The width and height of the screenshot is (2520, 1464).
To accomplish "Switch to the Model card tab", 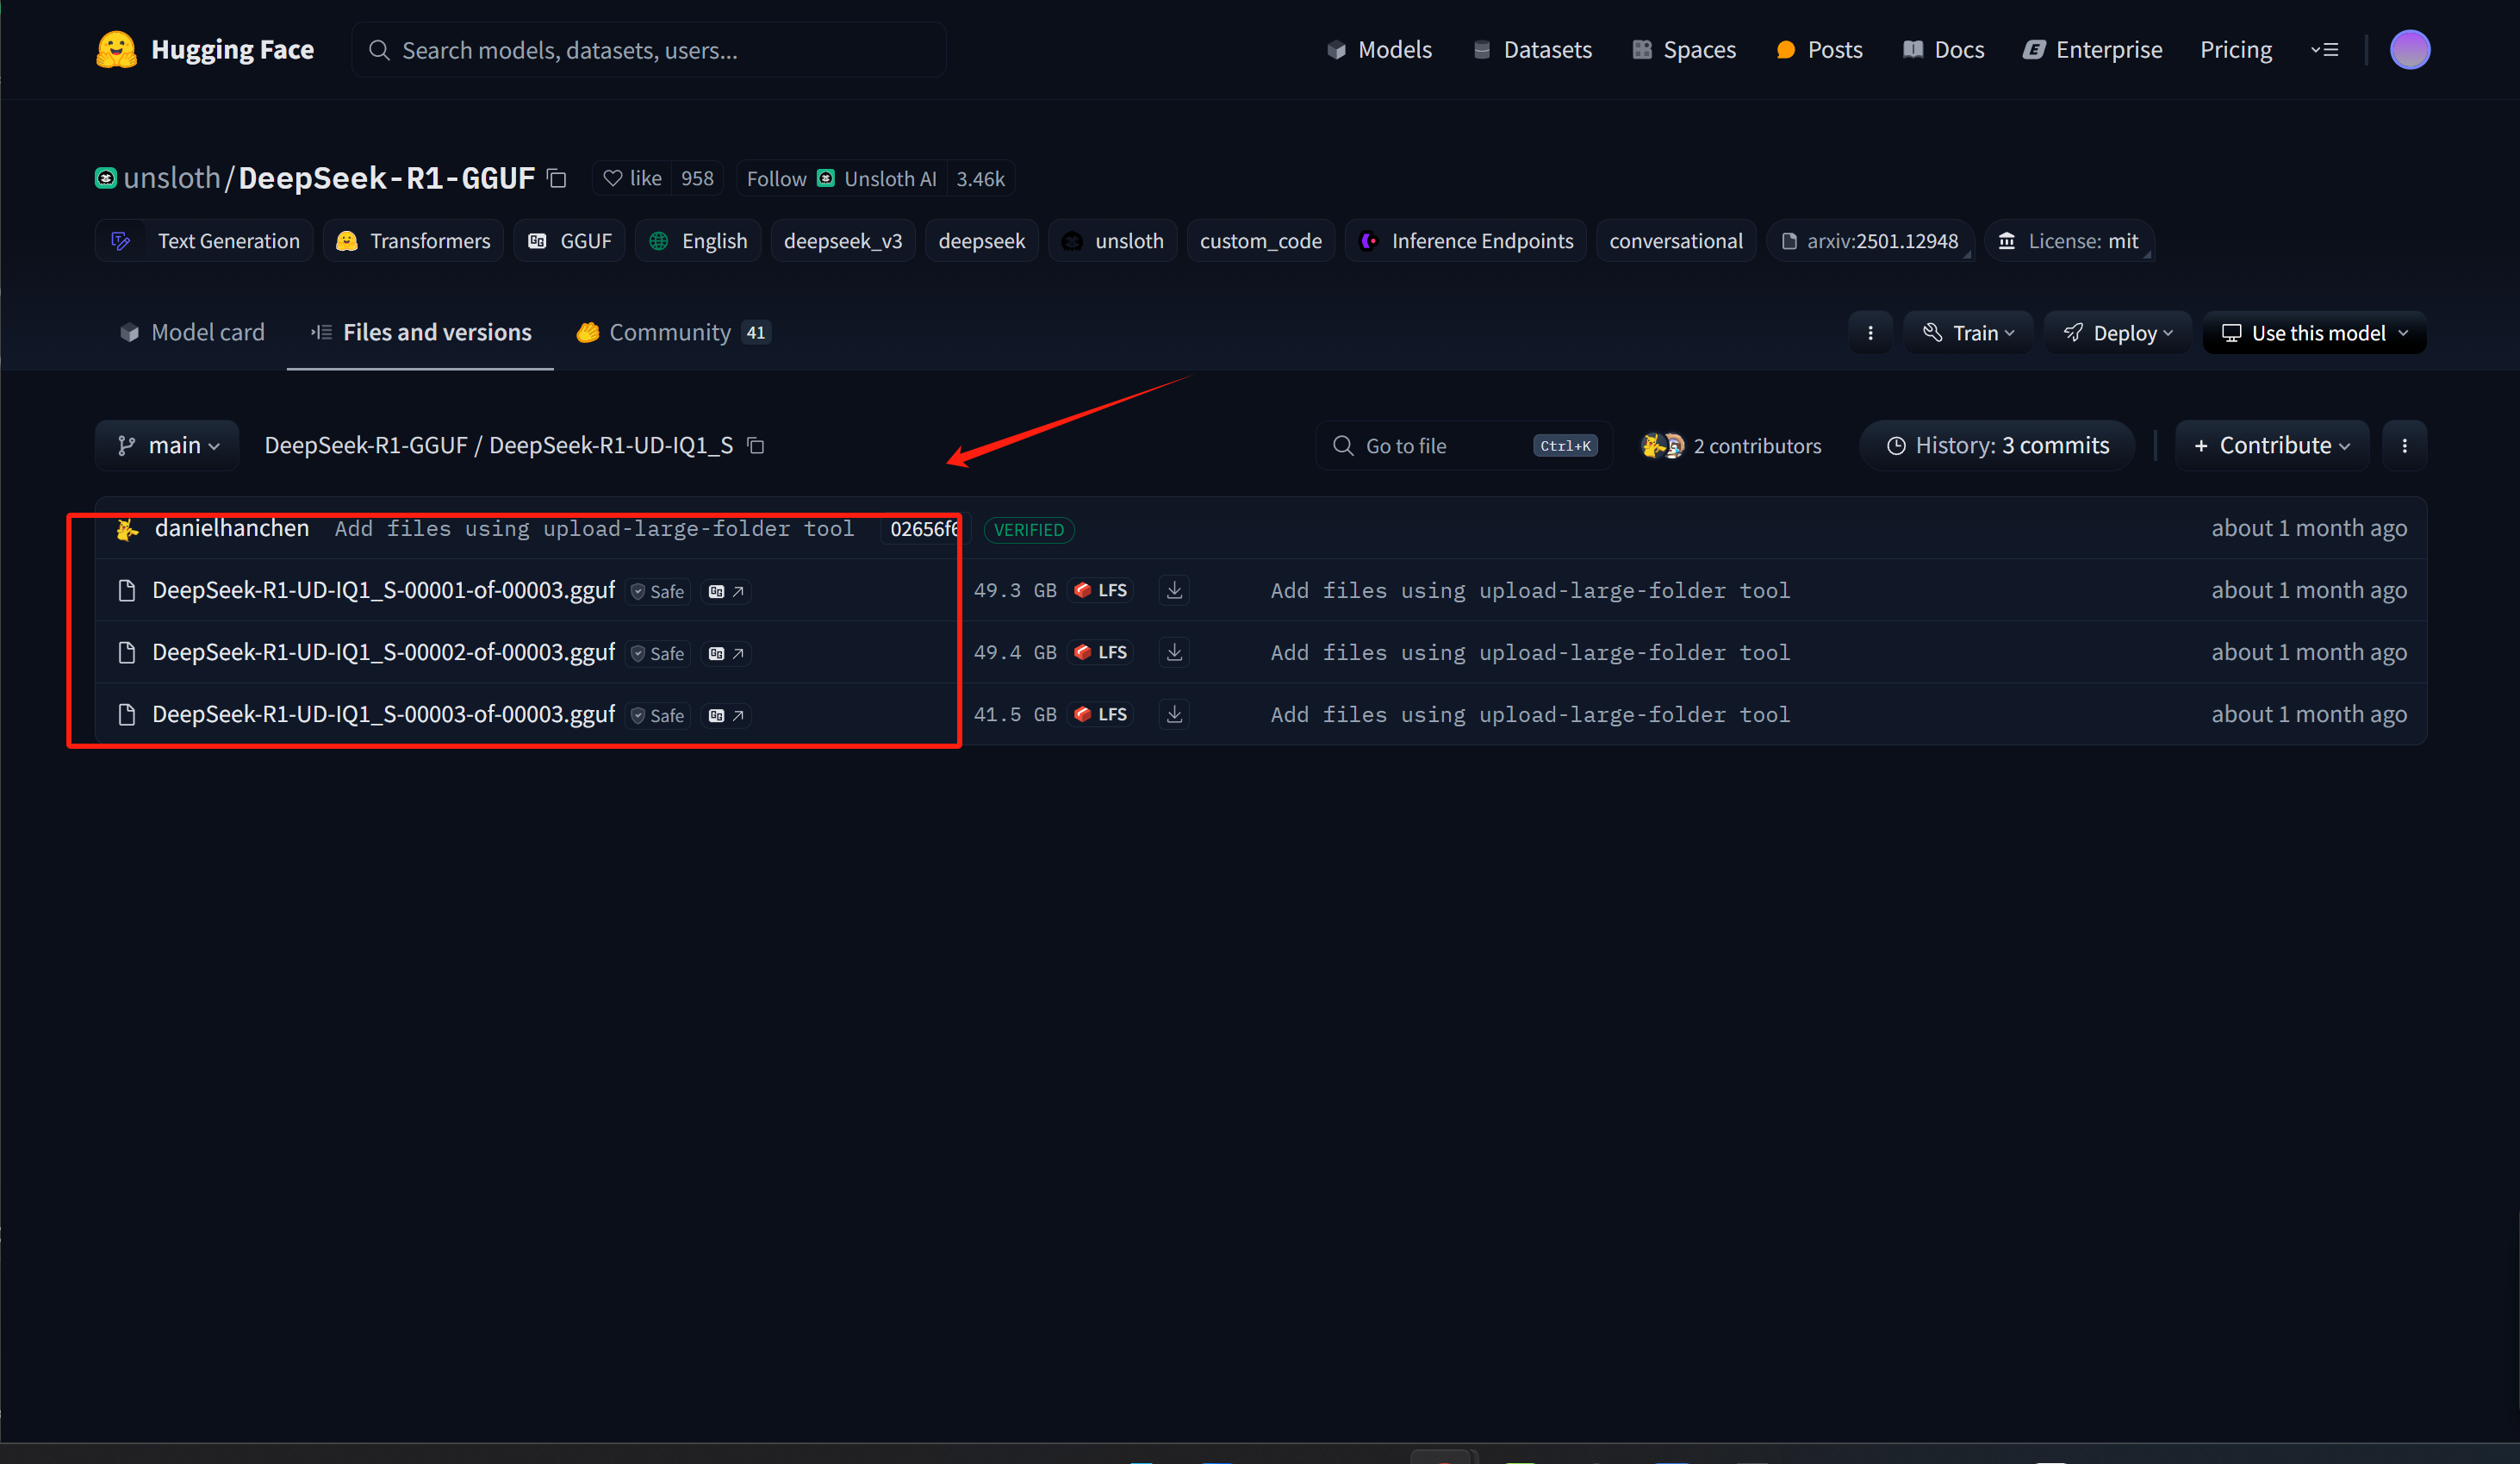I will [192, 333].
